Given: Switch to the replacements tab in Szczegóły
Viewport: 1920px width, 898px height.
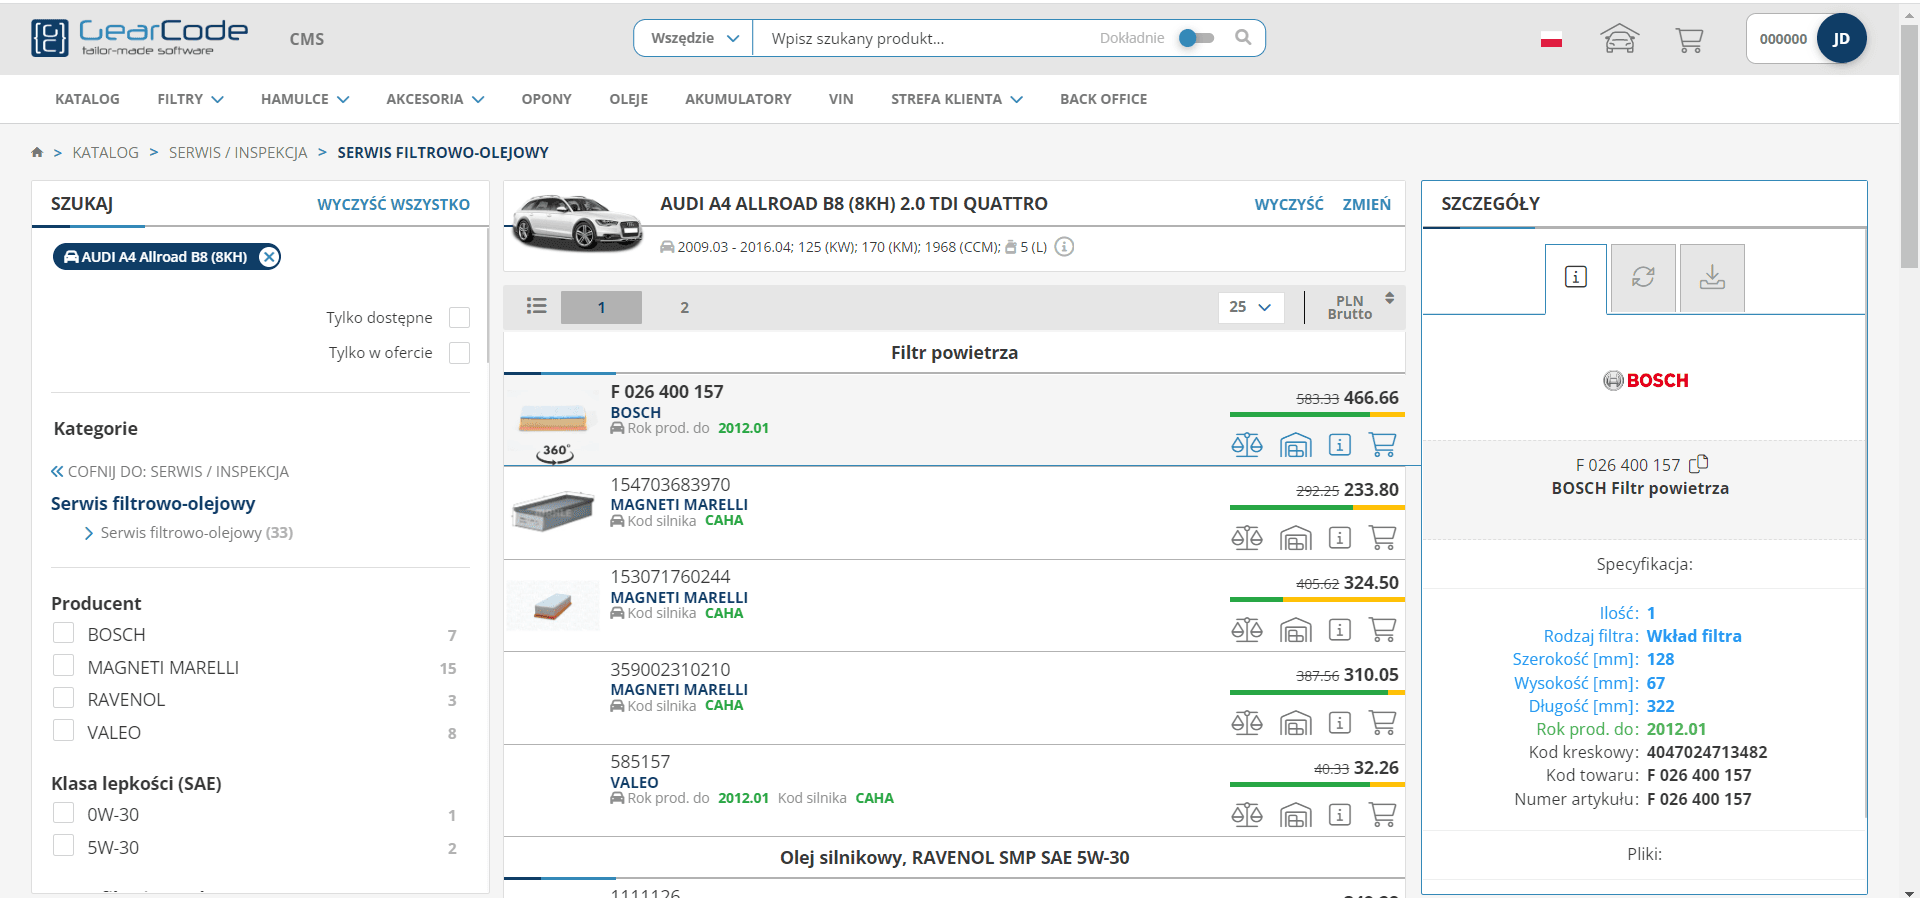Looking at the screenshot, I should point(1643,278).
